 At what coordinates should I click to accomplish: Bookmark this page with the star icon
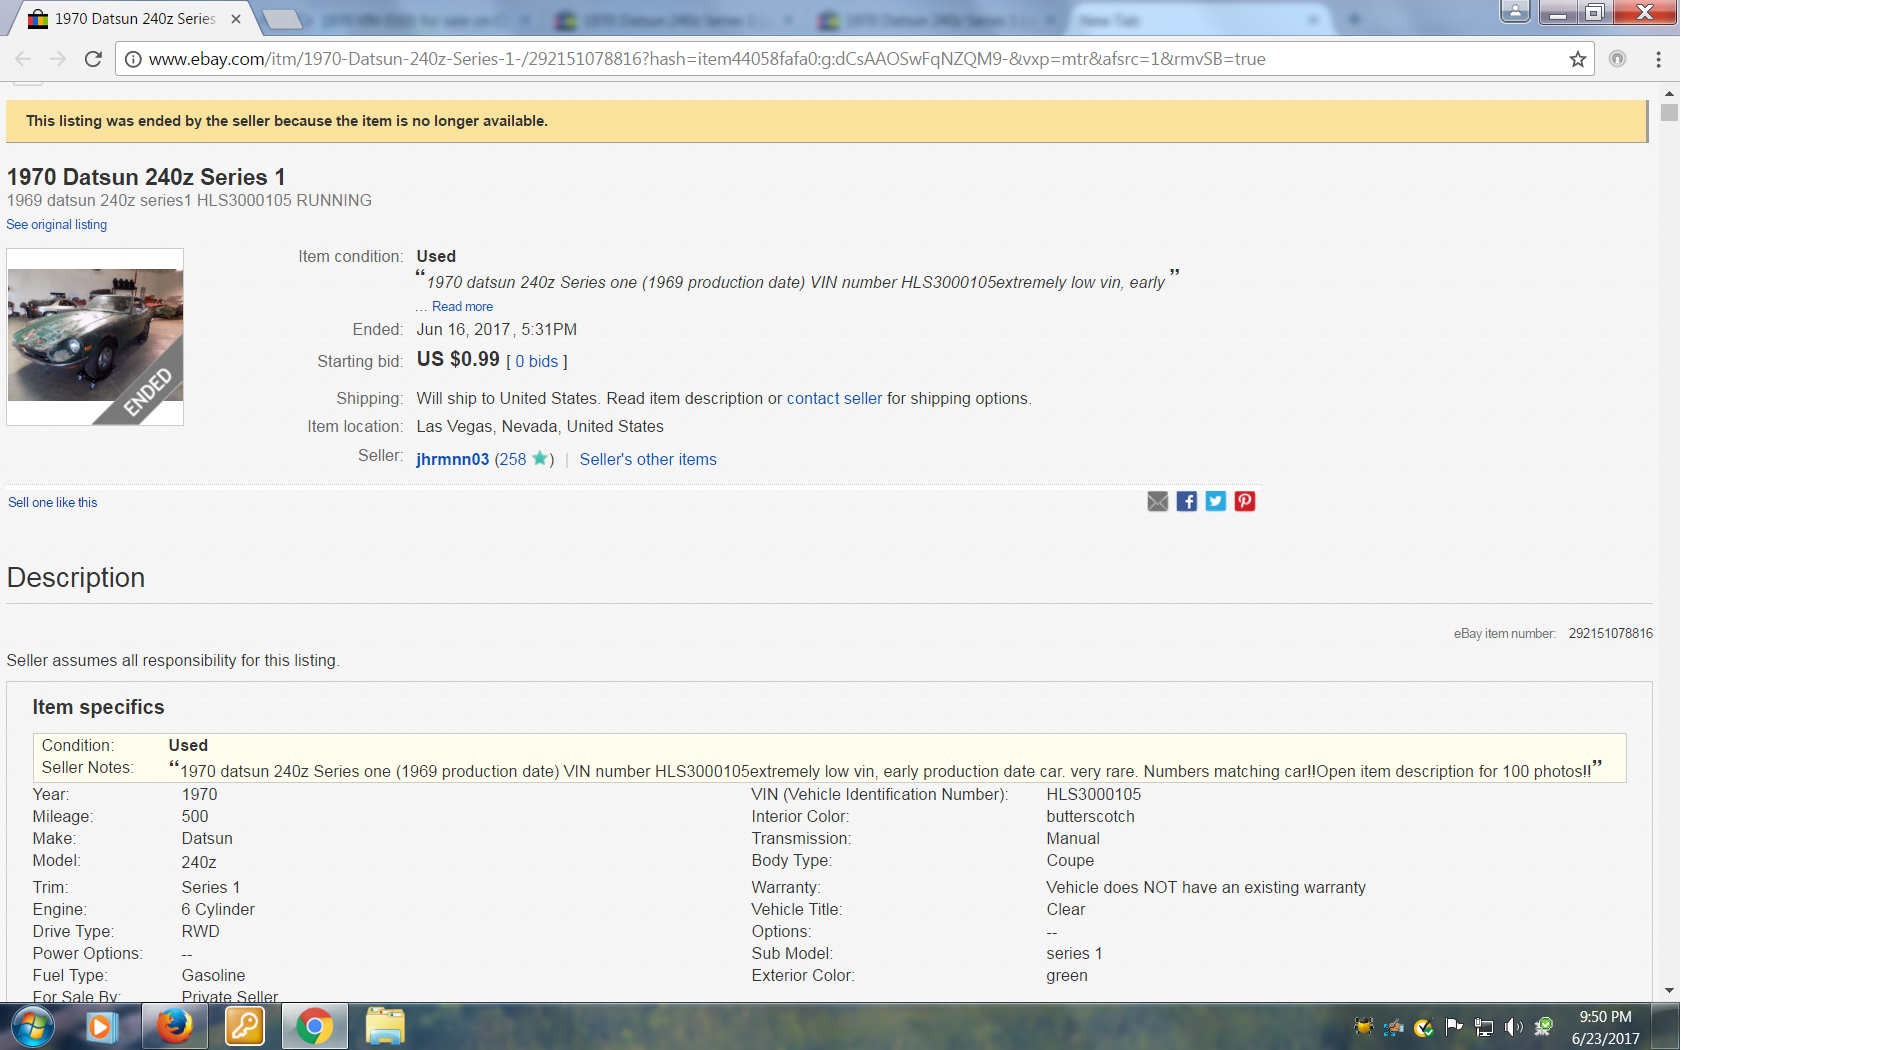pos(1578,59)
